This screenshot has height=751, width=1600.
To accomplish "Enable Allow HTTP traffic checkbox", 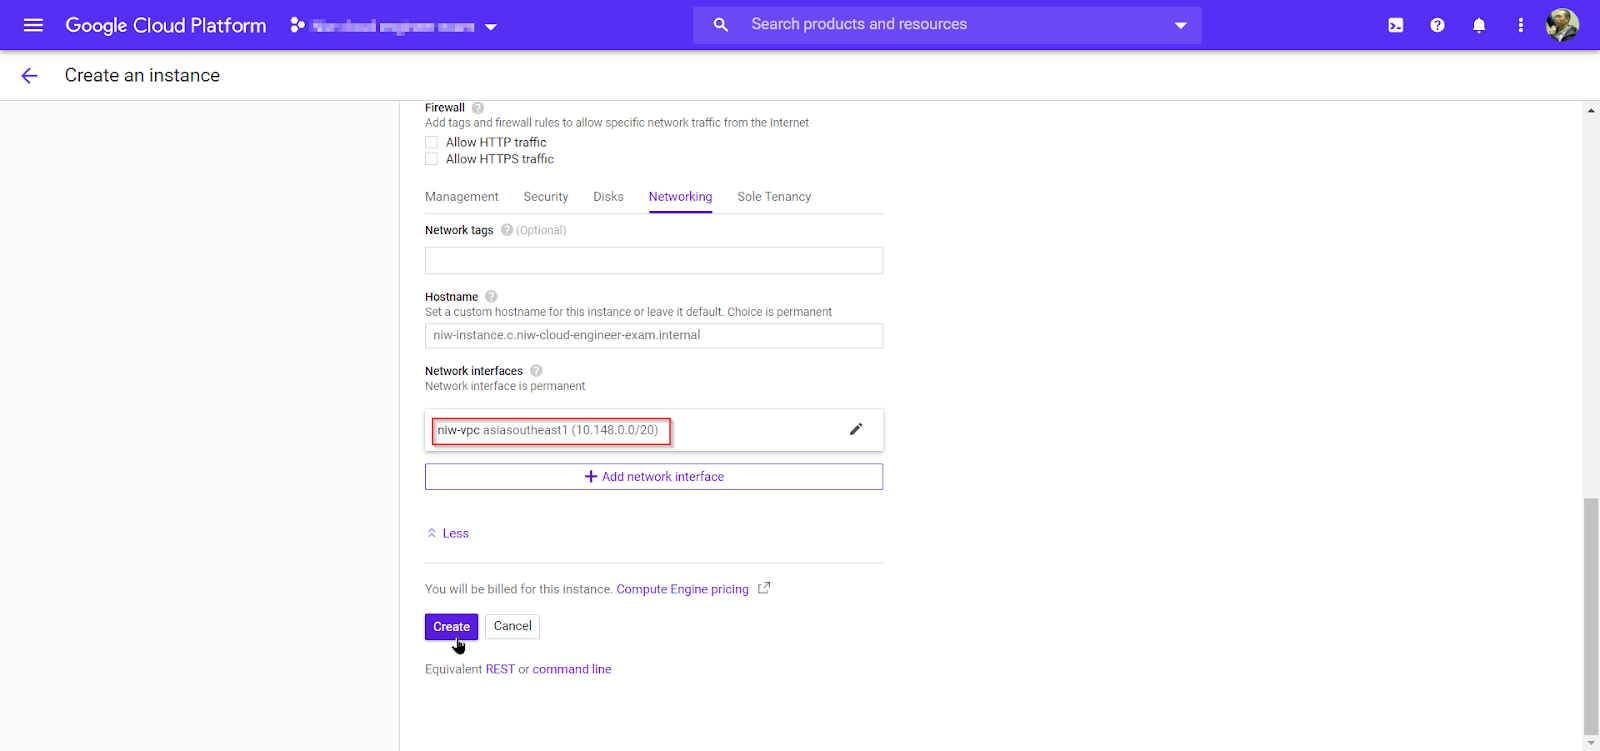I will (431, 142).
